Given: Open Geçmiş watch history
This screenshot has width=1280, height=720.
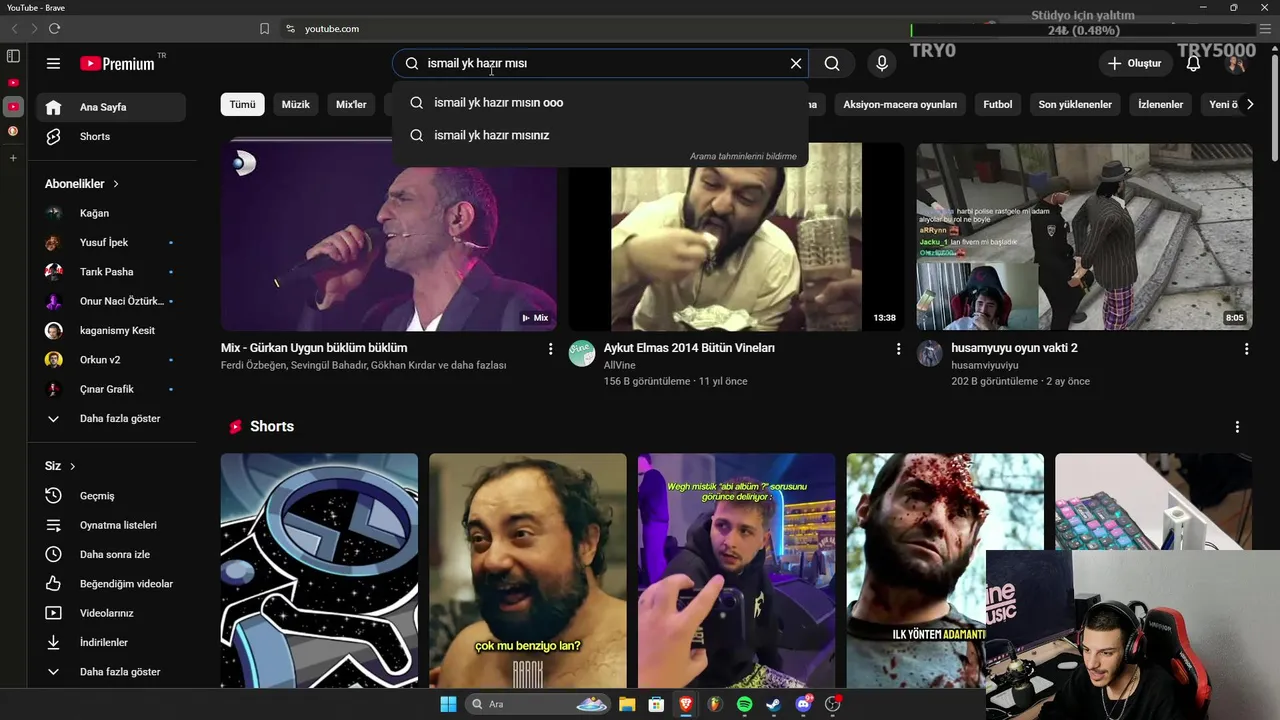Looking at the screenshot, I should 111,496.
